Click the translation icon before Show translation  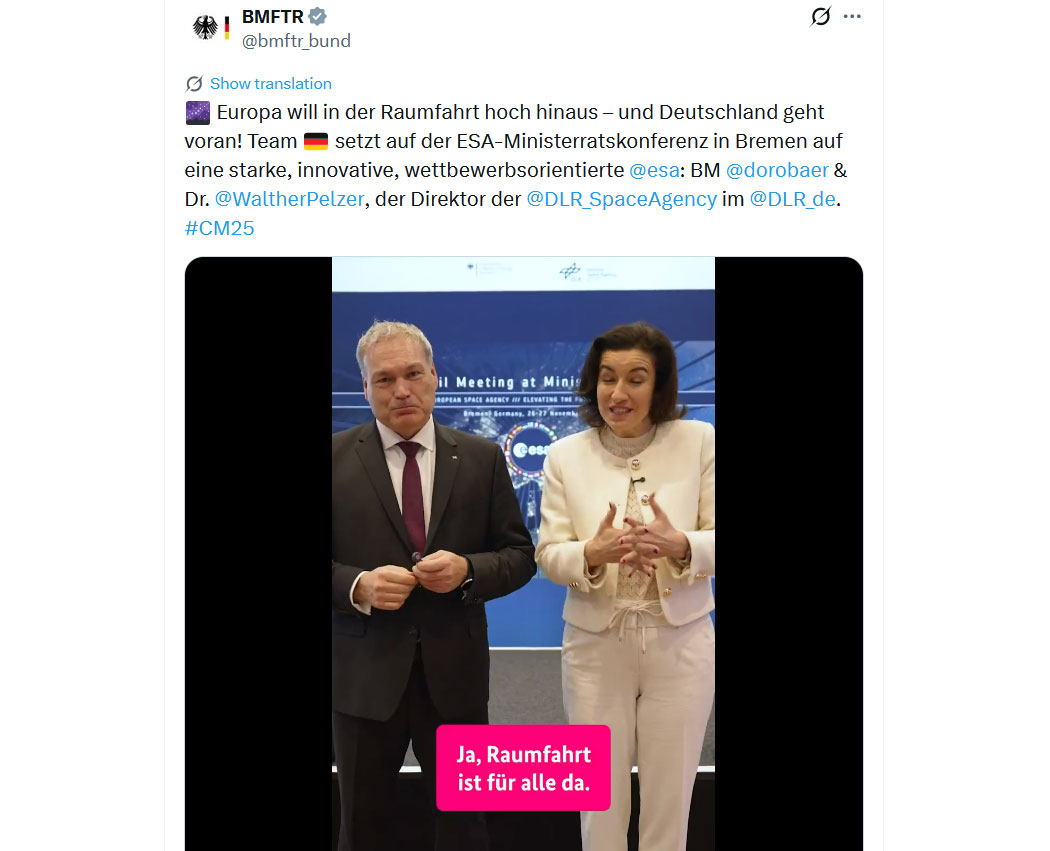(194, 84)
